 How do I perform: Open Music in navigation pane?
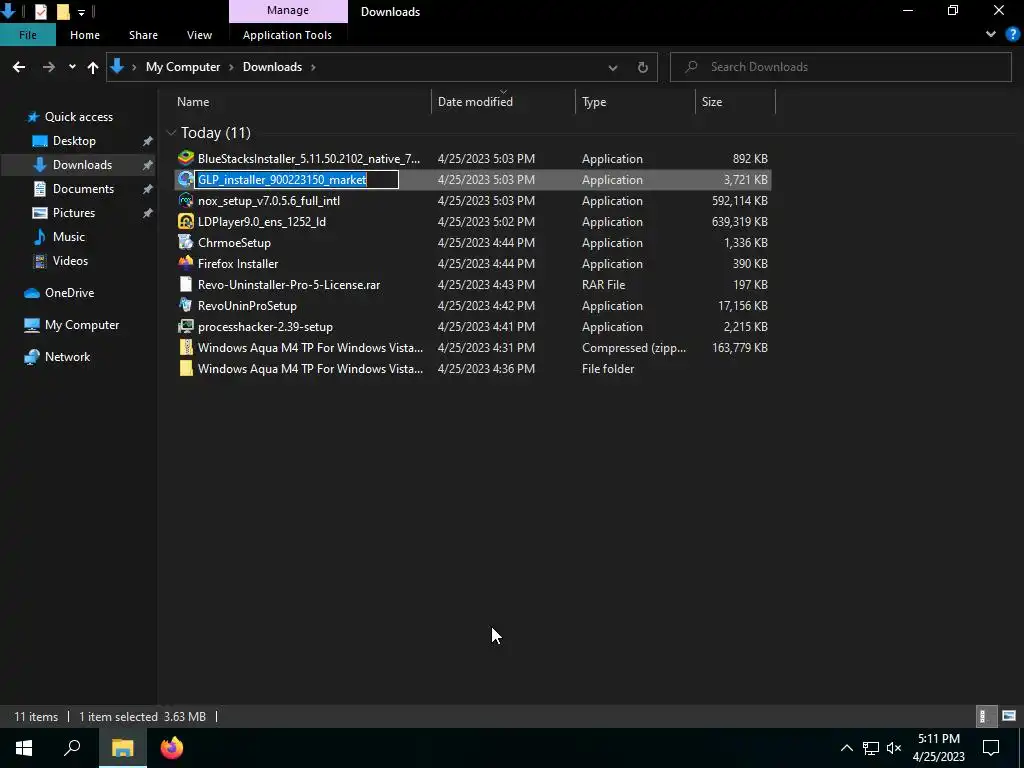coord(69,237)
